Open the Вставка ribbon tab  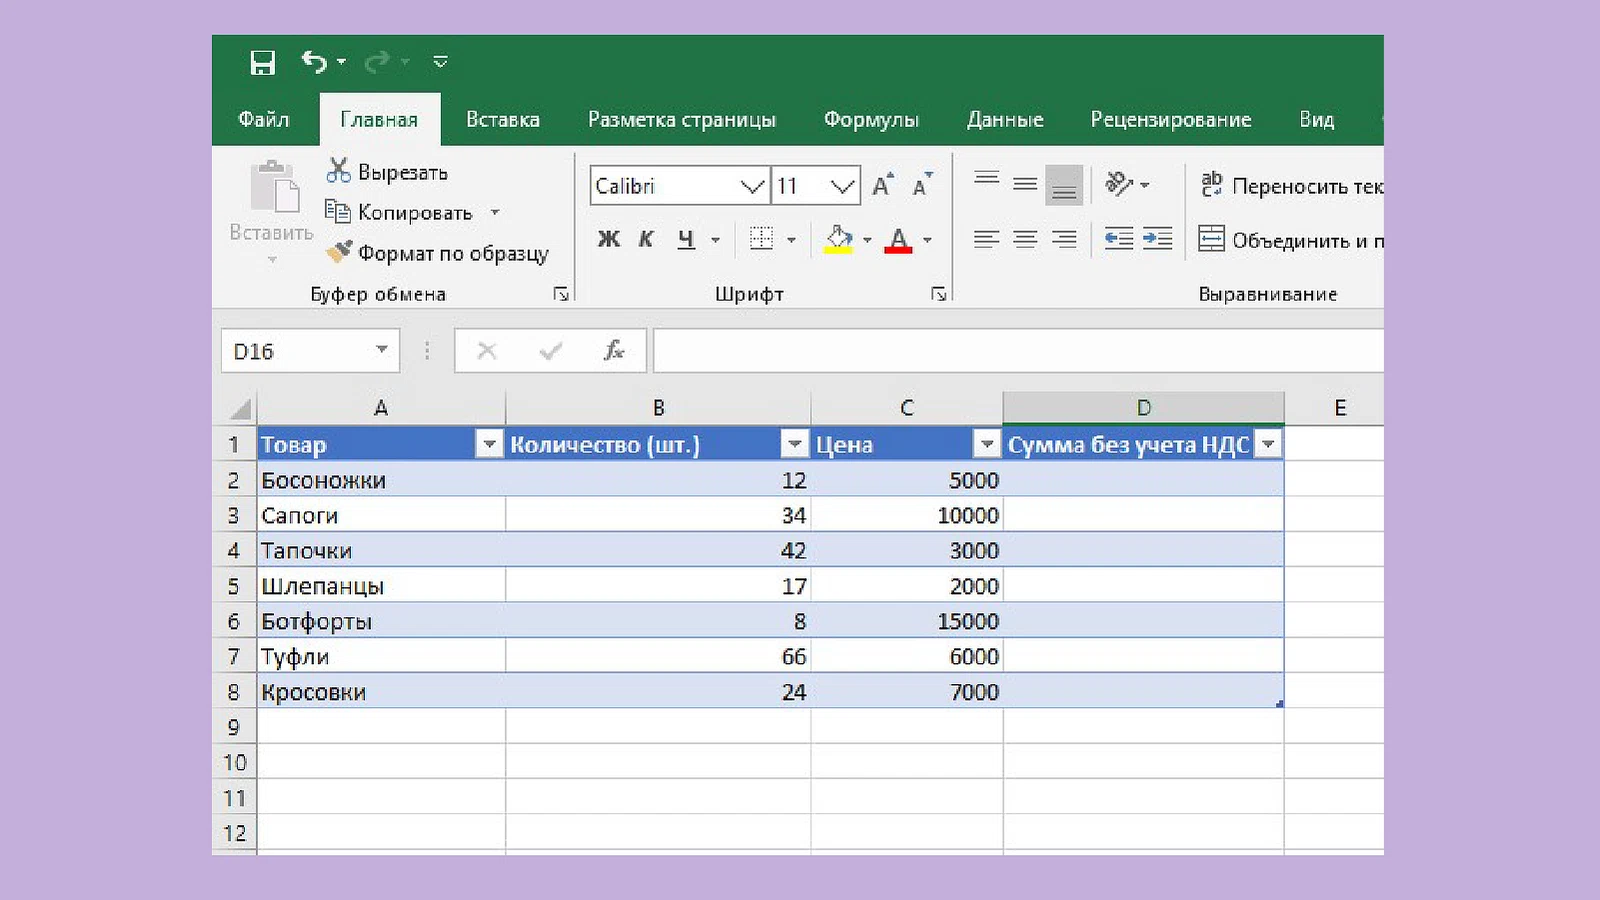point(502,119)
